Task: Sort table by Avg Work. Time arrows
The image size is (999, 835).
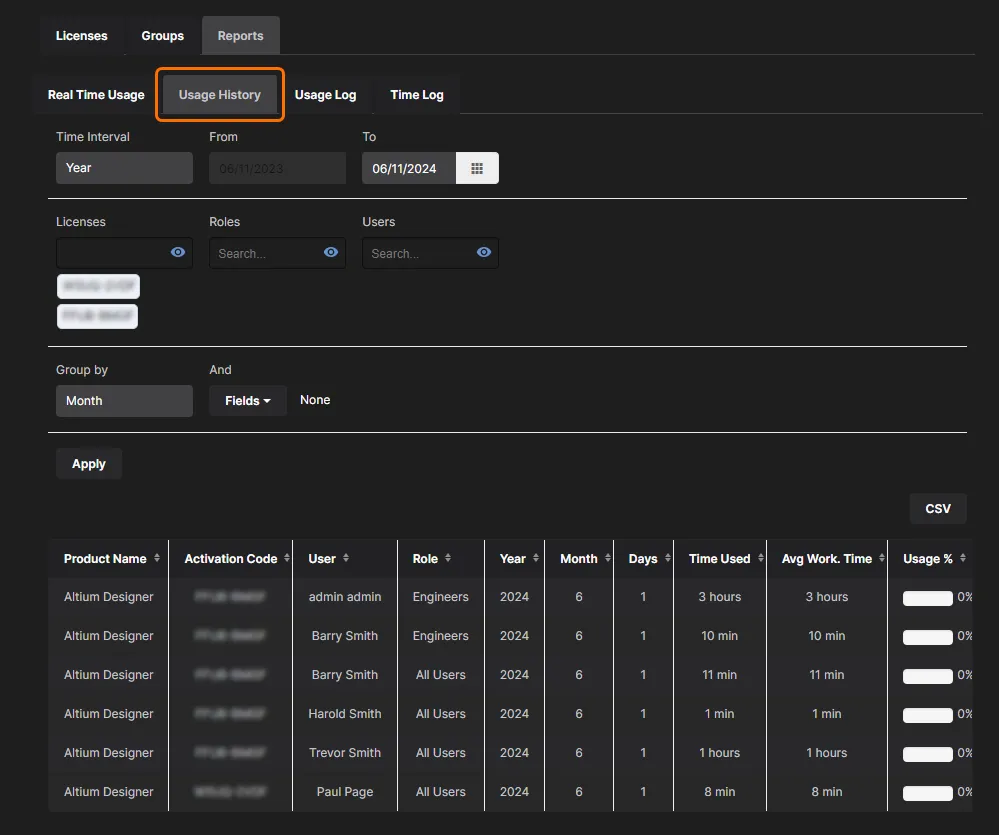Action: (x=882, y=558)
